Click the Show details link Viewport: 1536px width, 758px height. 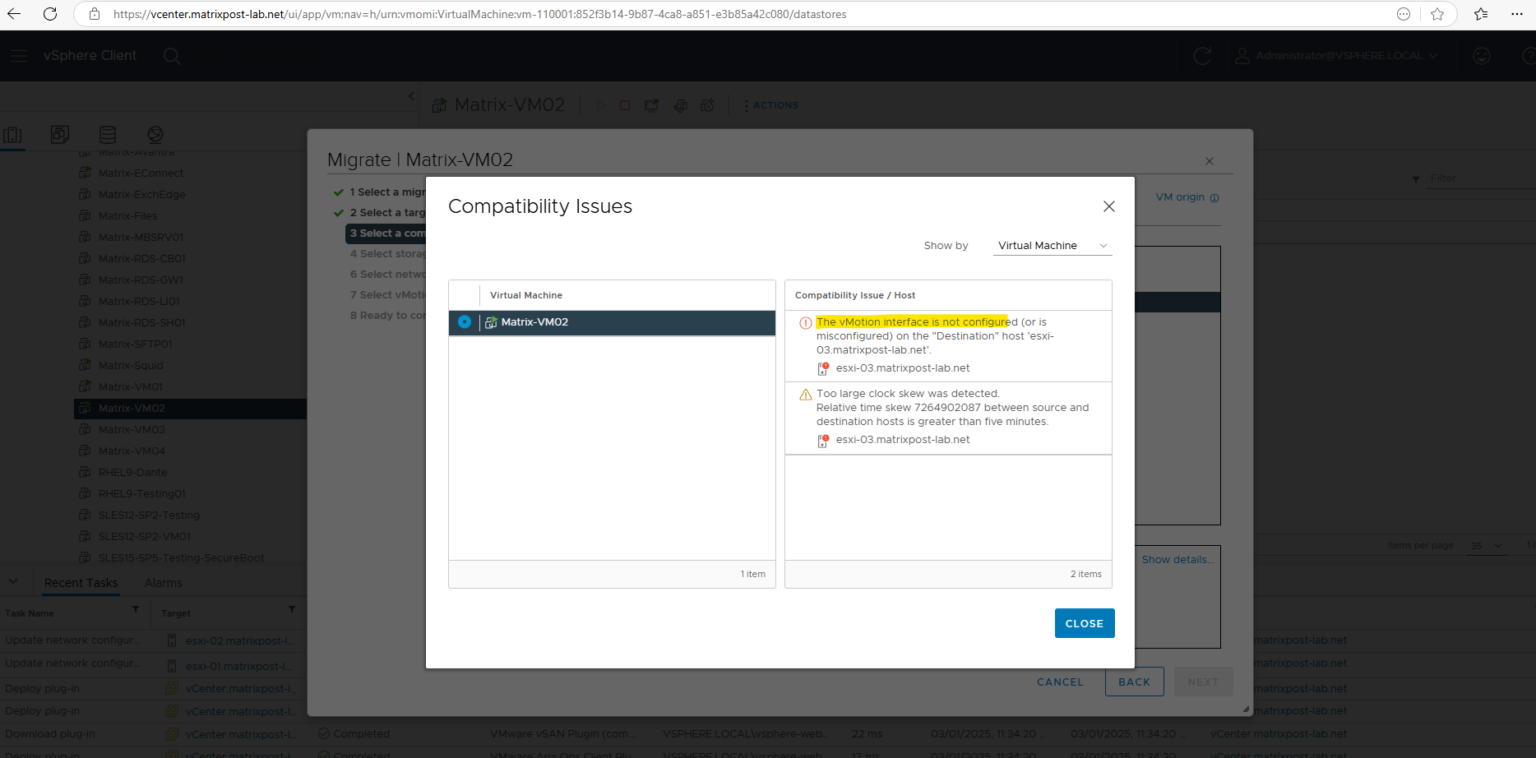pyautogui.click(x=1176, y=559)
